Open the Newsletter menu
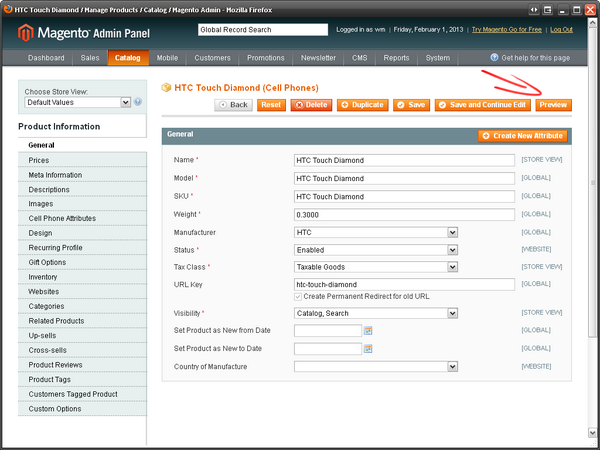The height and width of the screenshot is (450, 600). [318, 58]
